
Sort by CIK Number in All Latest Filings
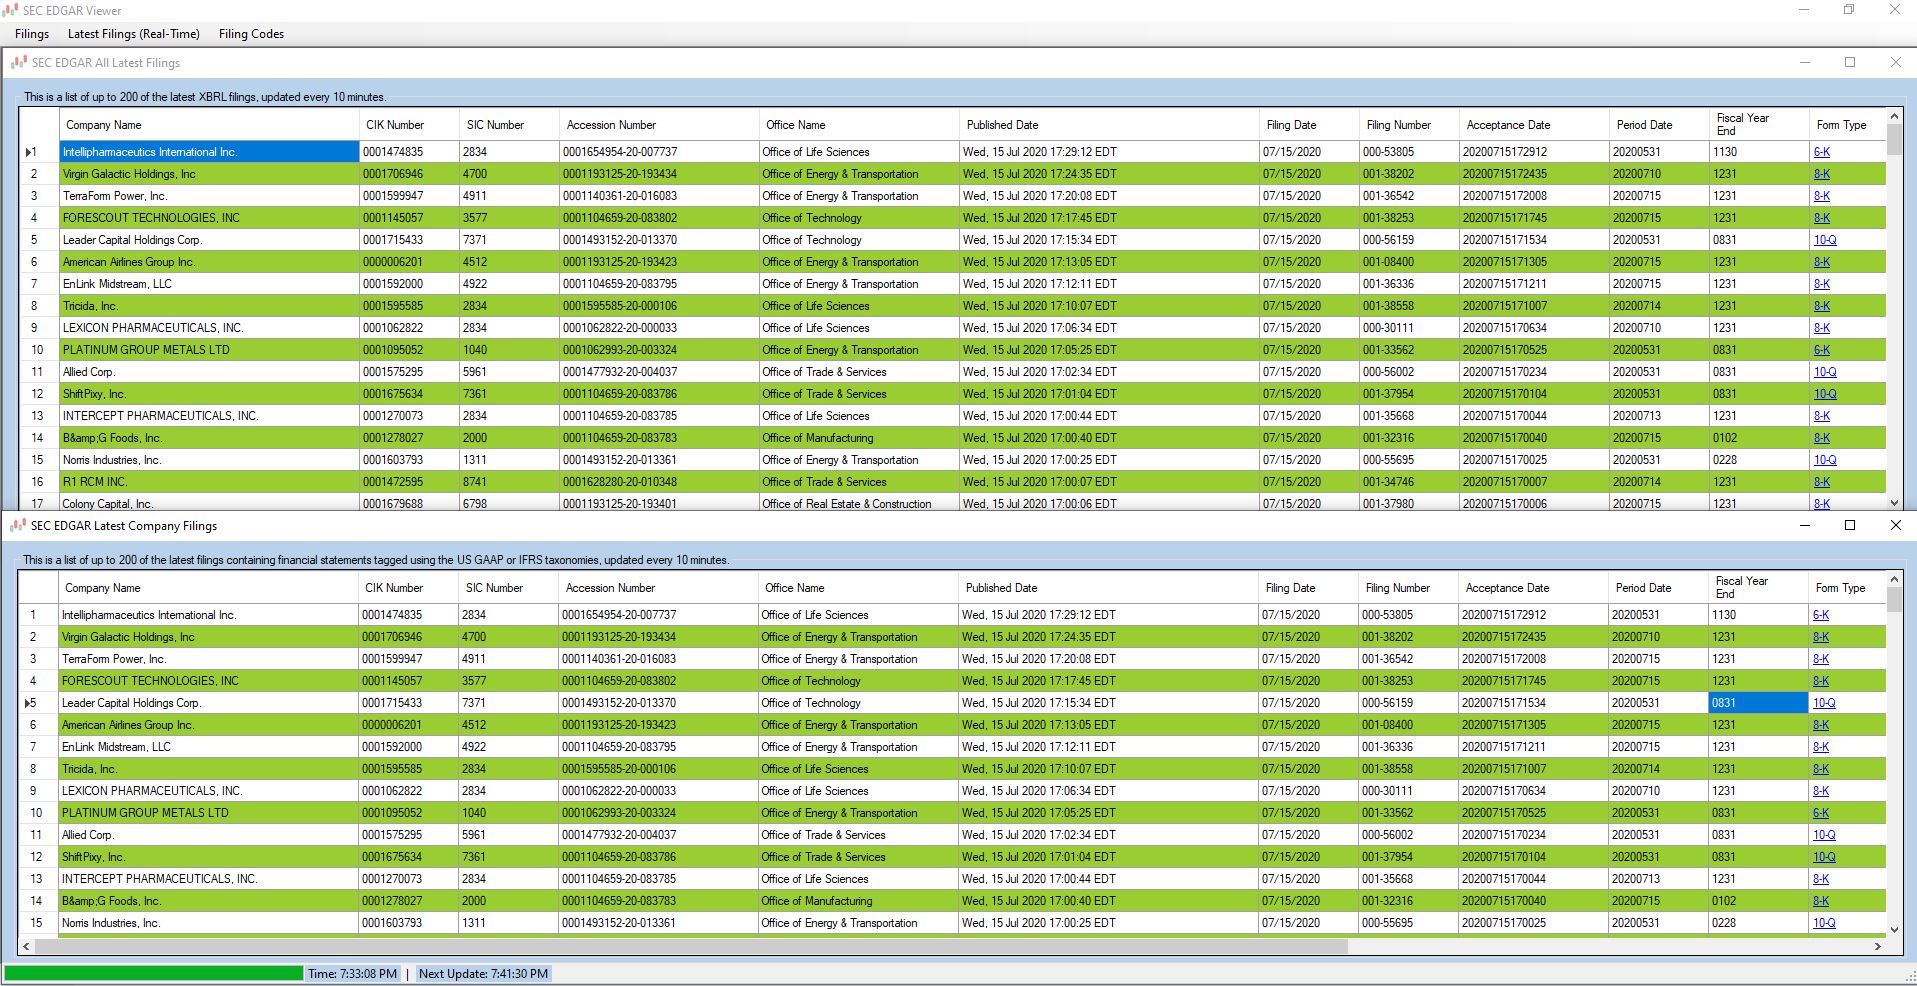(409, 125)
